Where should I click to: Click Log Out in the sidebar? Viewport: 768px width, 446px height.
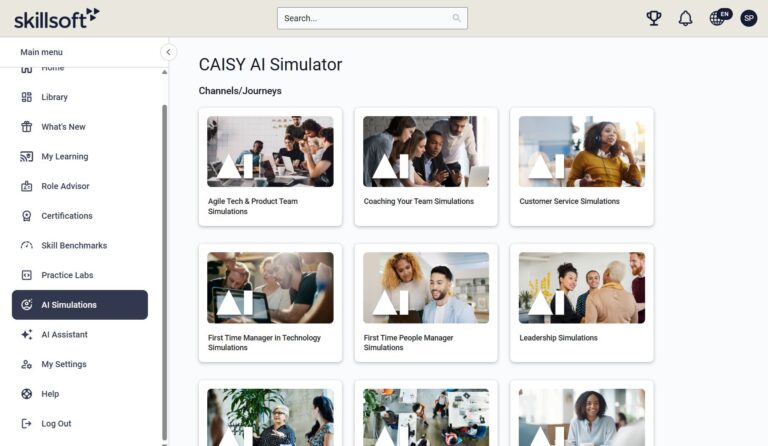[56, 423]
